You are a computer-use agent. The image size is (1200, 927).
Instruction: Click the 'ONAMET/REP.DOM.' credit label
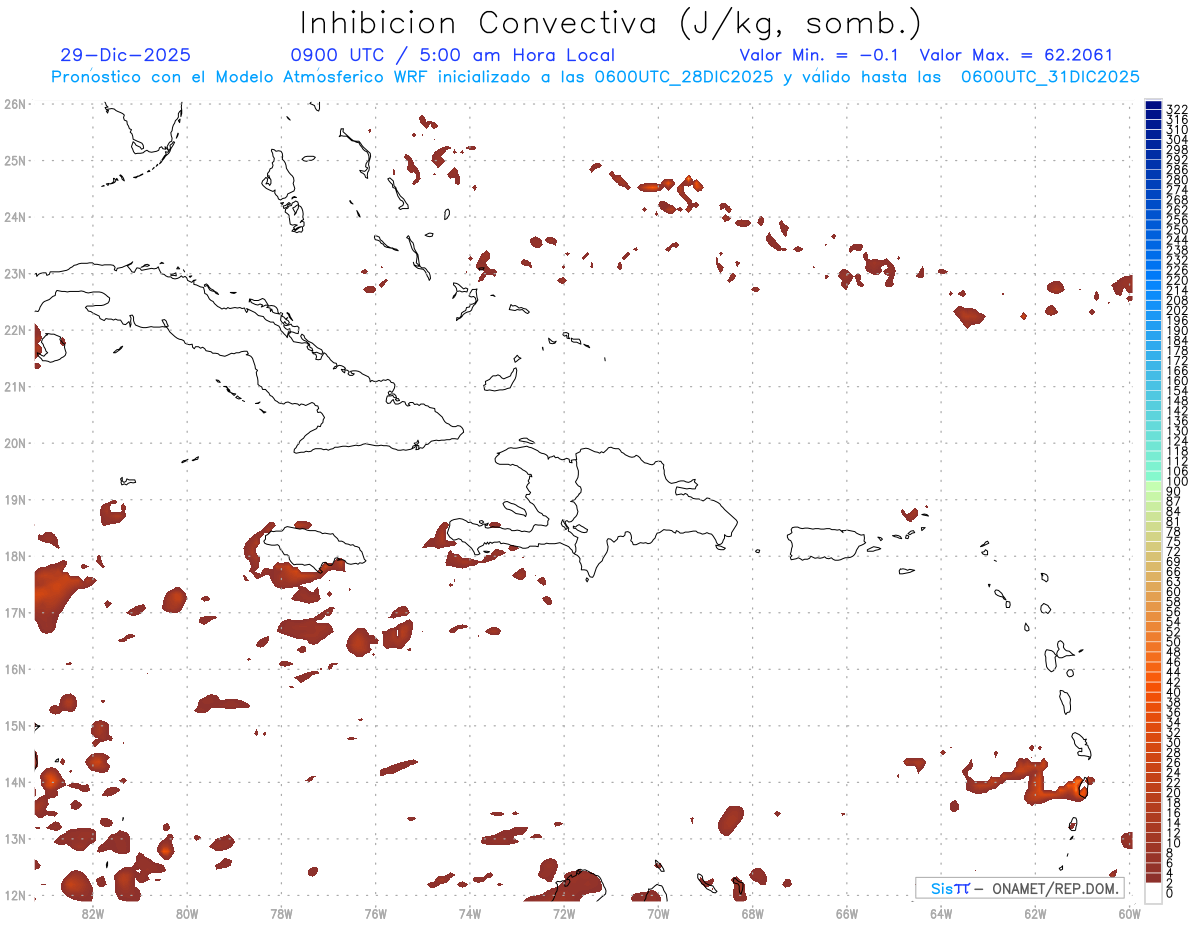[1055, 888]
